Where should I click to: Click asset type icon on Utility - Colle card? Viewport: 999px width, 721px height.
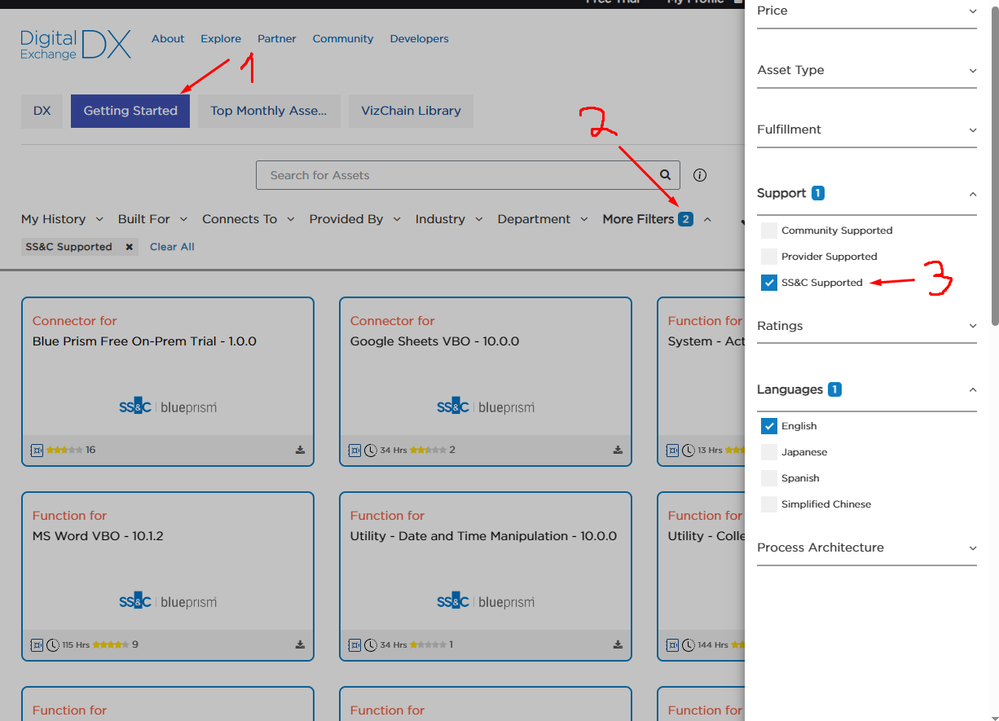(672, 645)
